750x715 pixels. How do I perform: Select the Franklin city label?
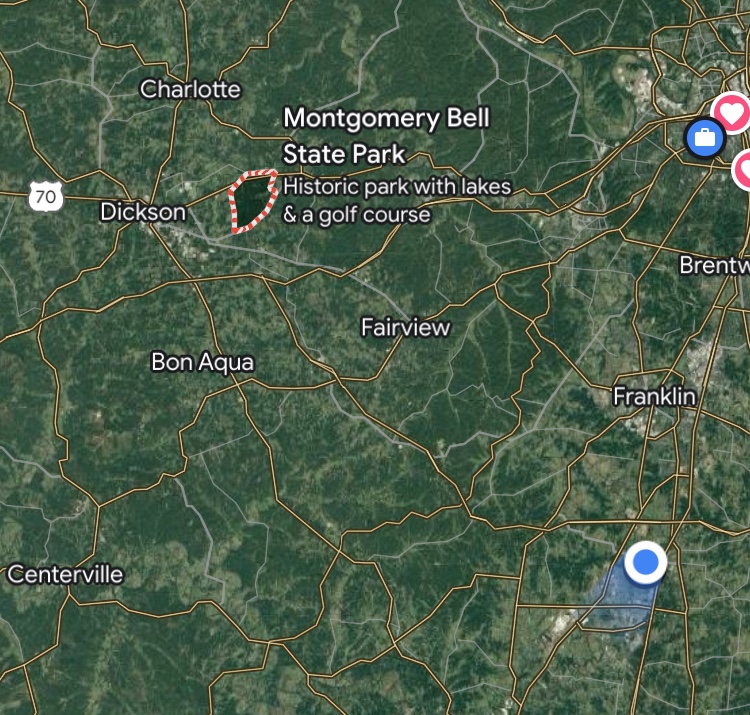tap(654, 396)
